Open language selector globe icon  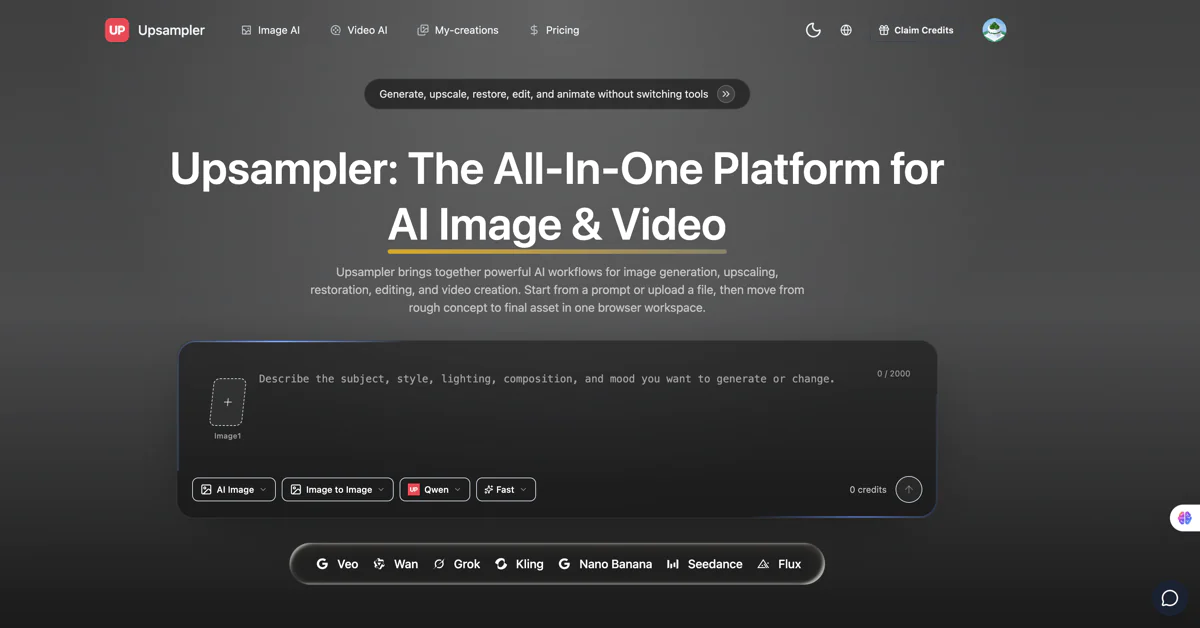[x=846, y=30]
